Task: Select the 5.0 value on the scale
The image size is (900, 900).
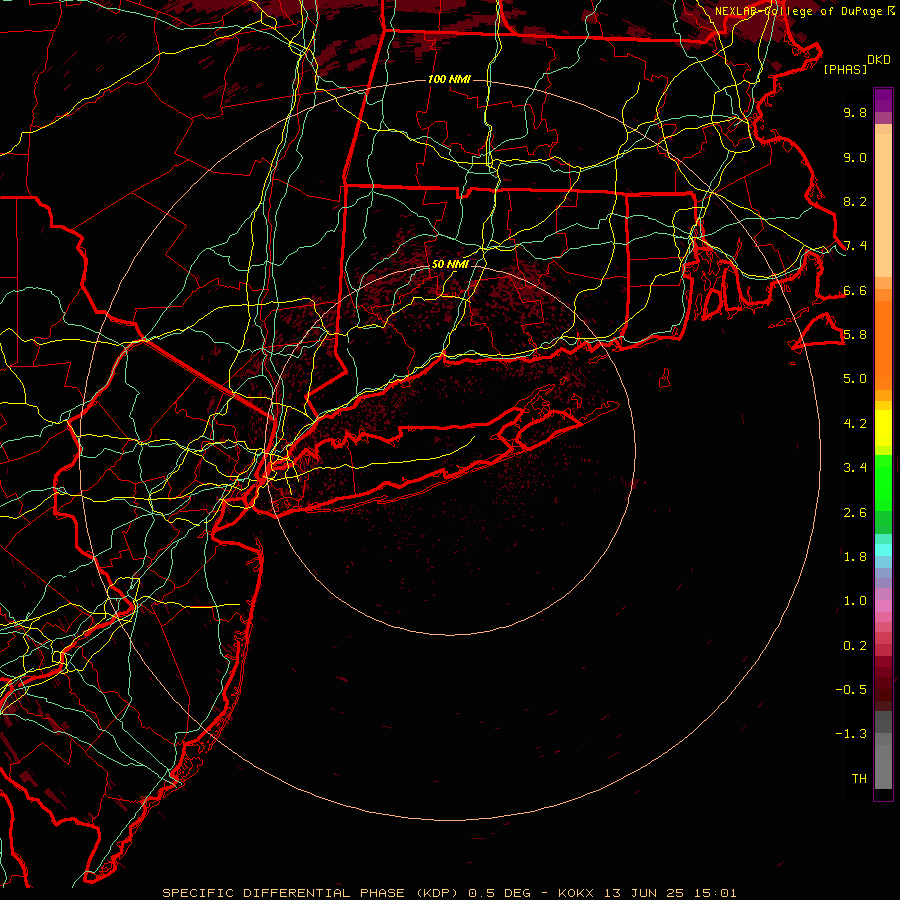Action: coord(855,379)
